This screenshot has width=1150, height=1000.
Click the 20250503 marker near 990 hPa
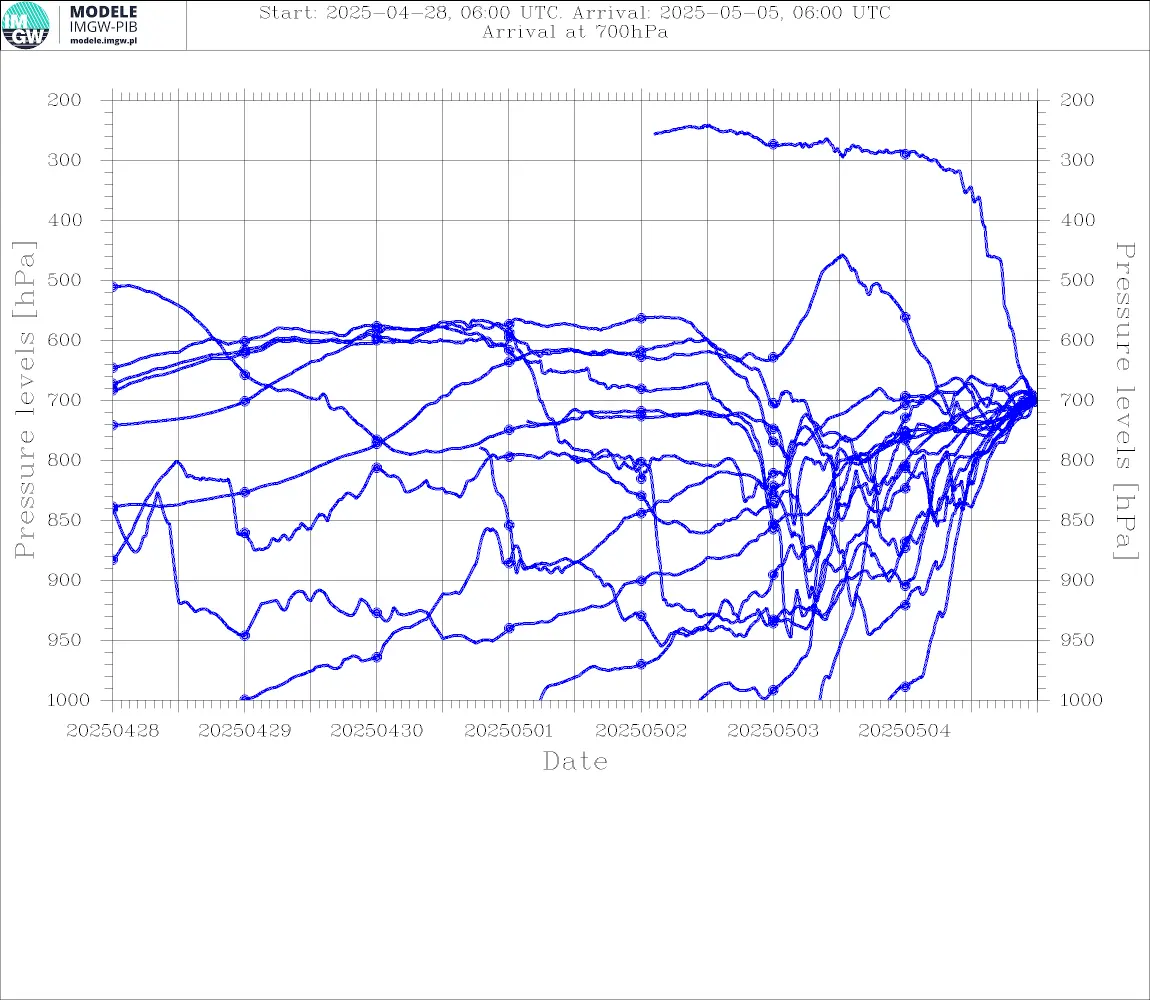click(773, 690)
